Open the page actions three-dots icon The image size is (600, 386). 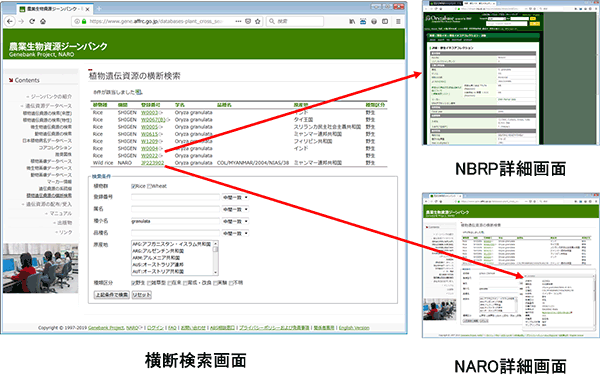click(x=238, y=21)
